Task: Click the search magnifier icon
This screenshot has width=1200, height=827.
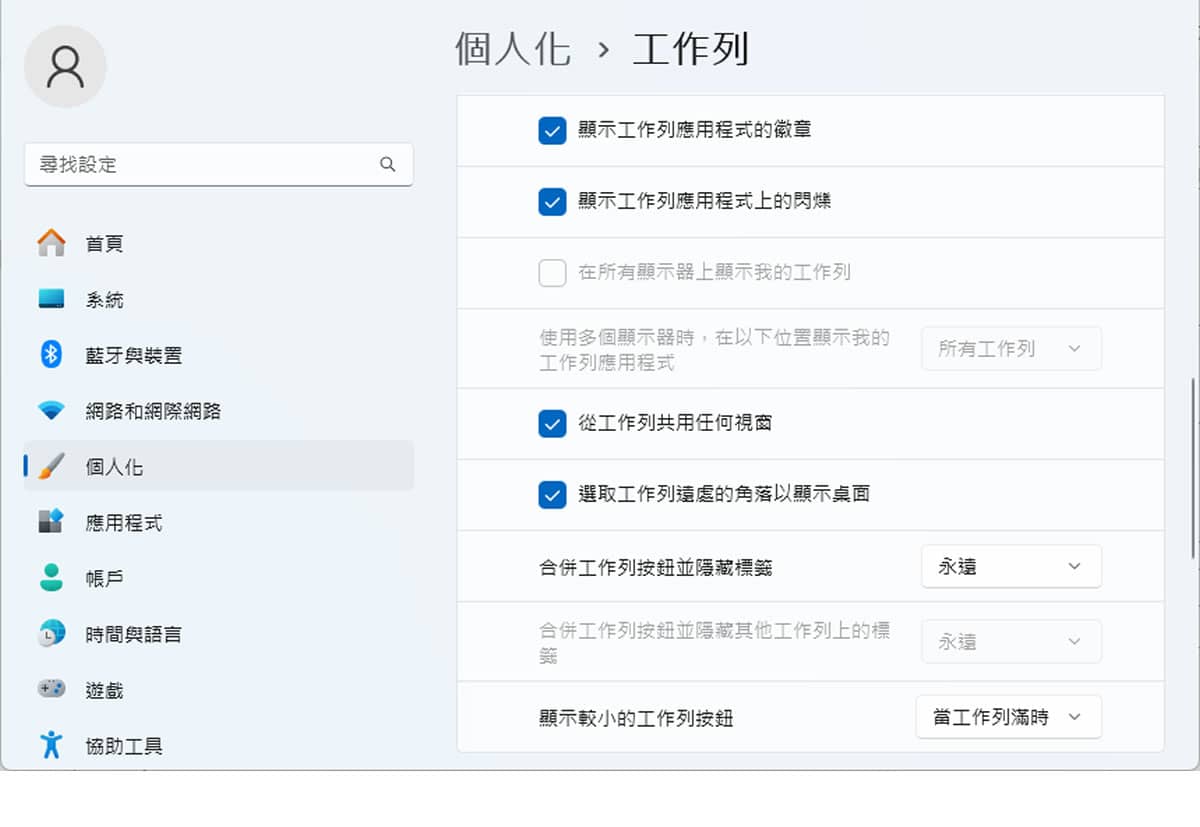Action: click(x=388, y=165)
